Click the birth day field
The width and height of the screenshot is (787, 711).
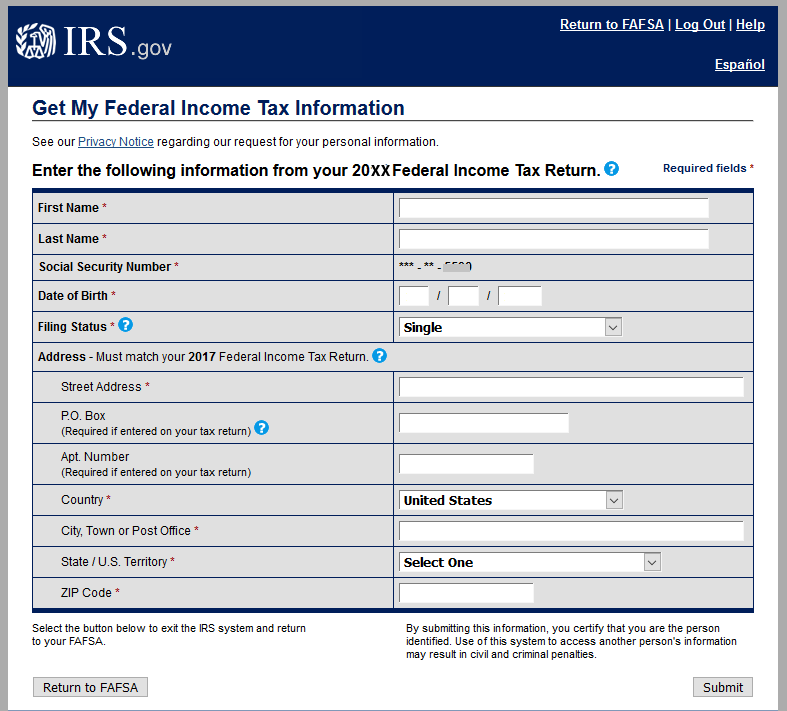(463, 296)
